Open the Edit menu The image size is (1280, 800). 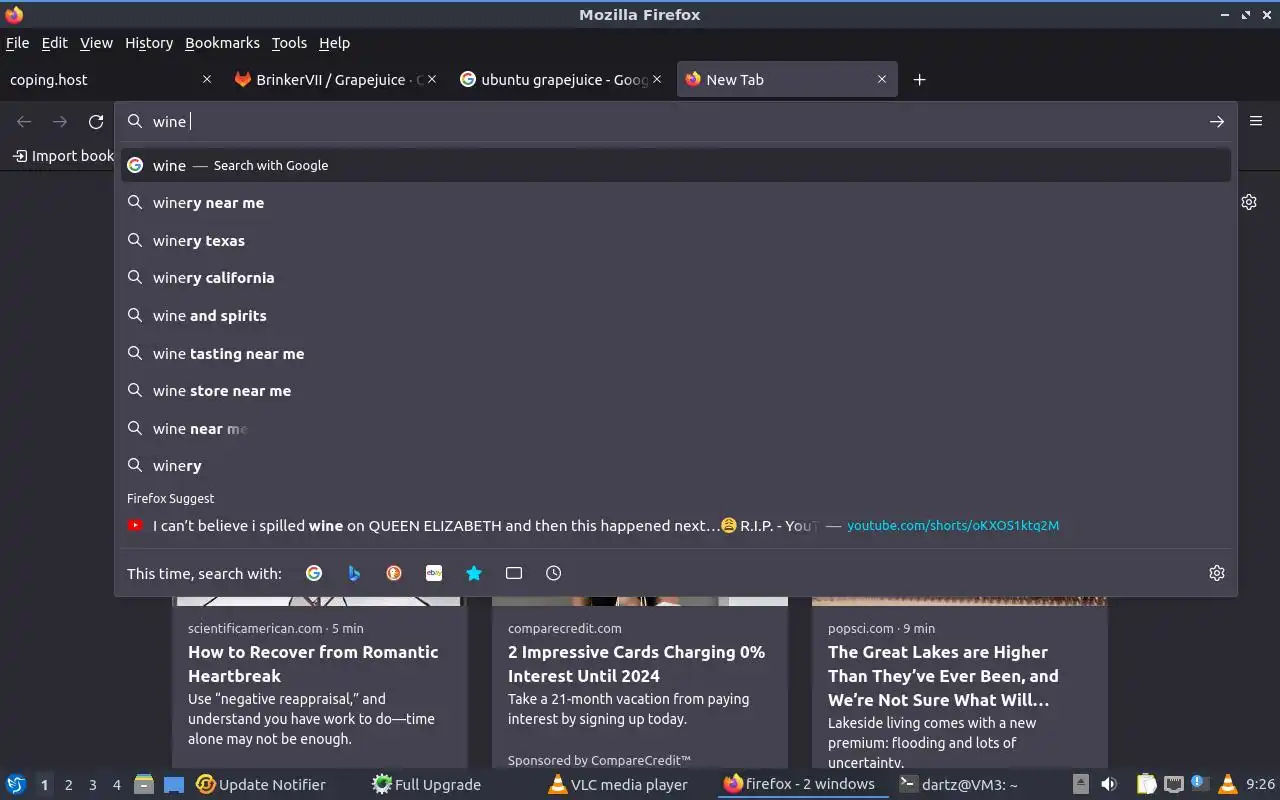(54, 43)
